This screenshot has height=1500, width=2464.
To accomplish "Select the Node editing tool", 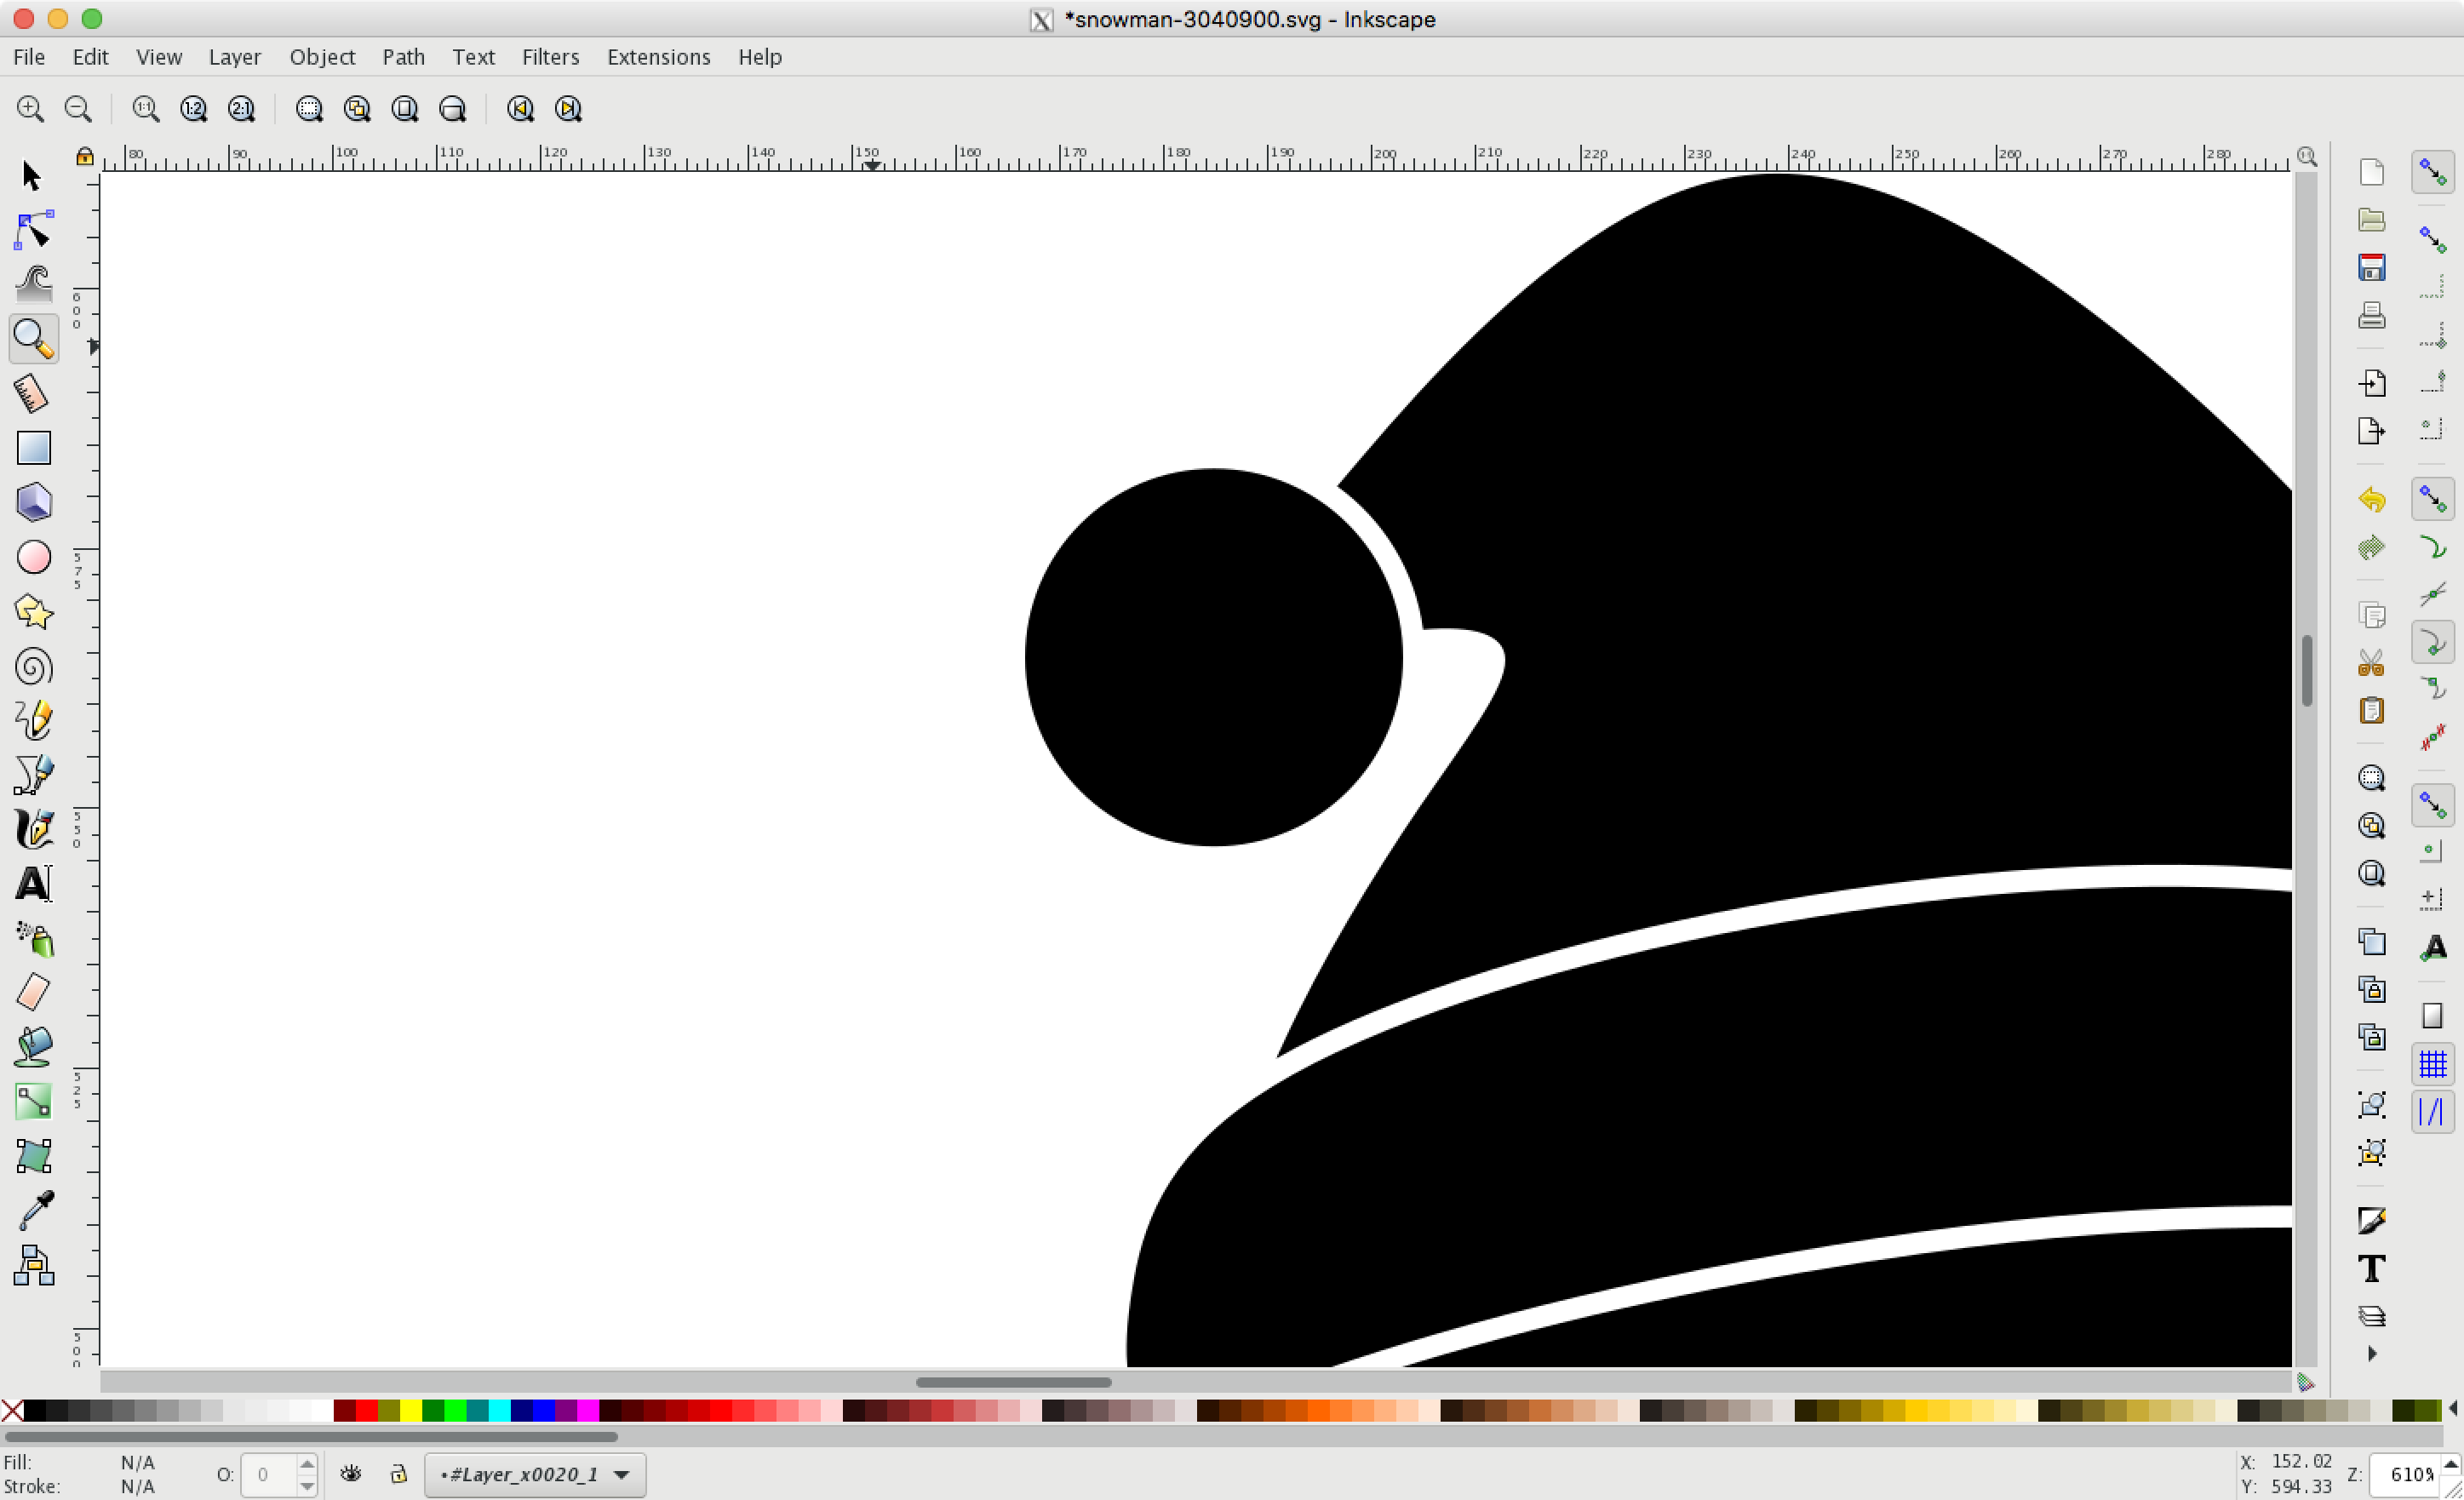I will (x=33, y=231).
